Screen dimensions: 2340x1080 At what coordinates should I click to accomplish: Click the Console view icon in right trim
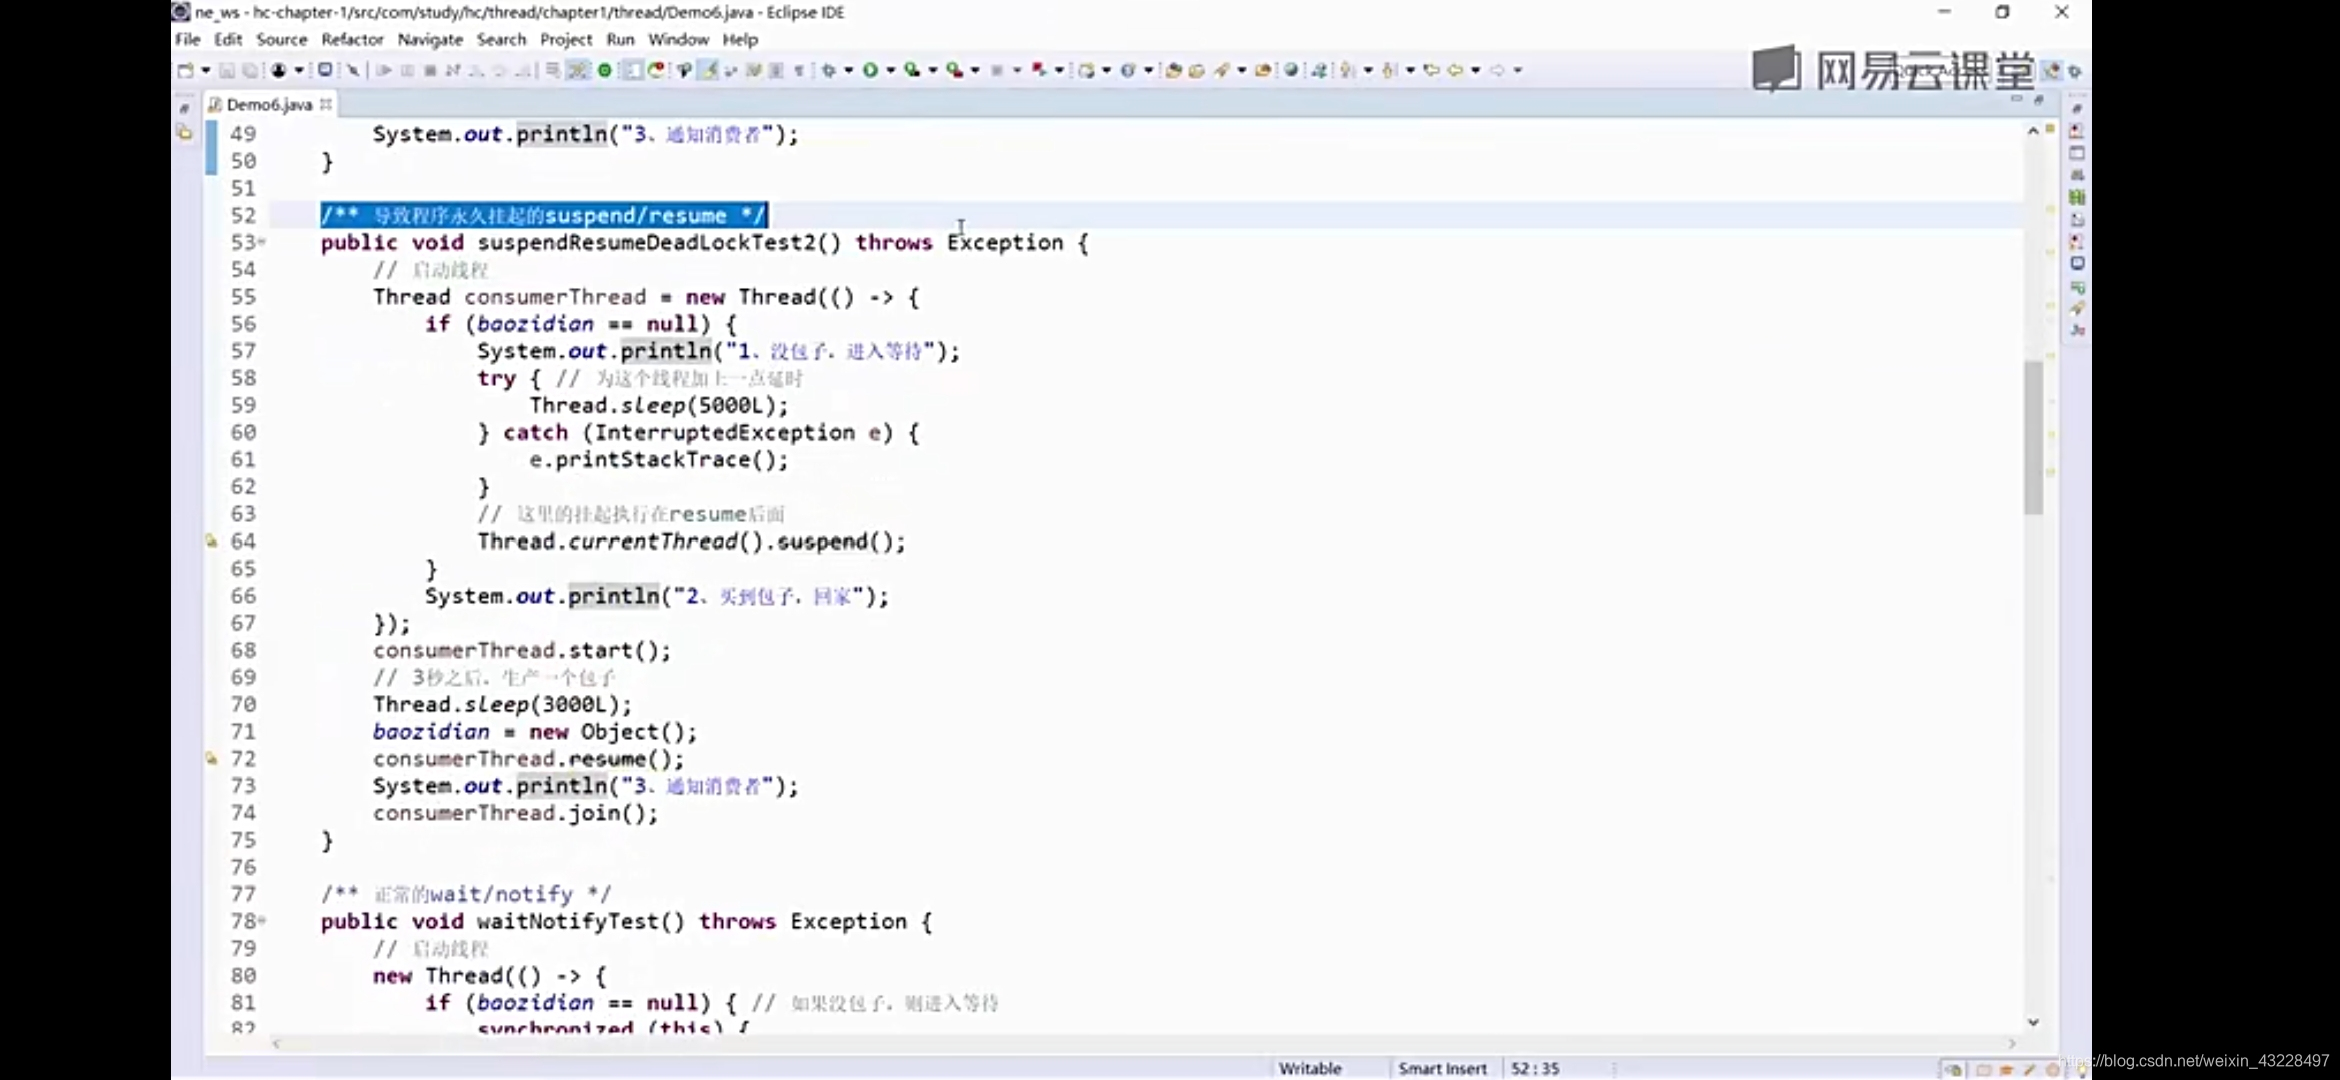2077,264
